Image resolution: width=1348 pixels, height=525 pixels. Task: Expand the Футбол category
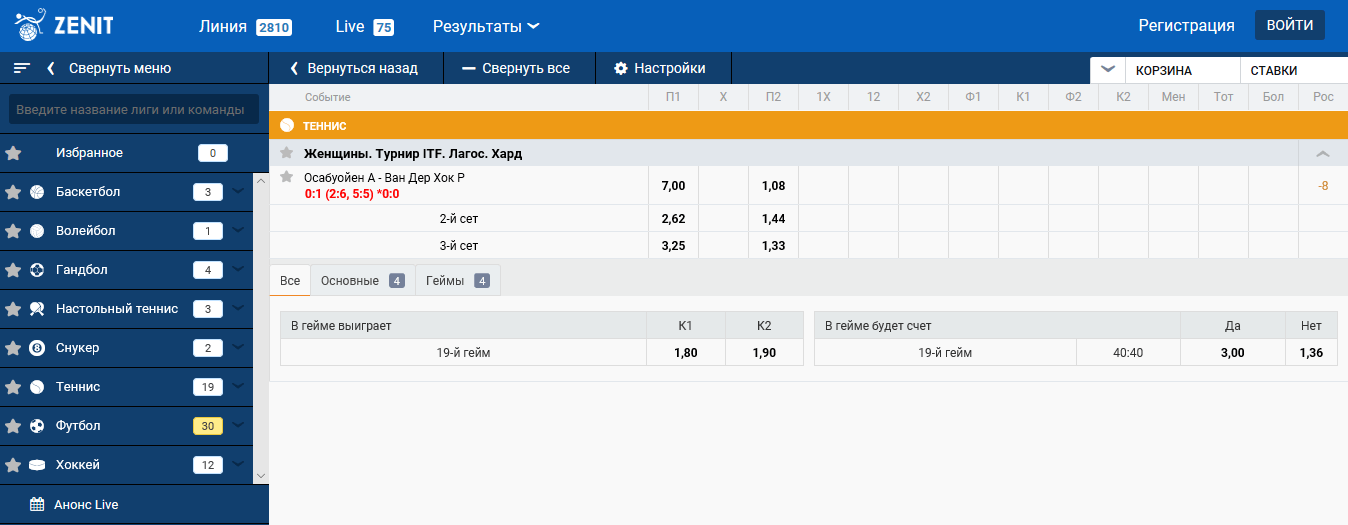238,424
